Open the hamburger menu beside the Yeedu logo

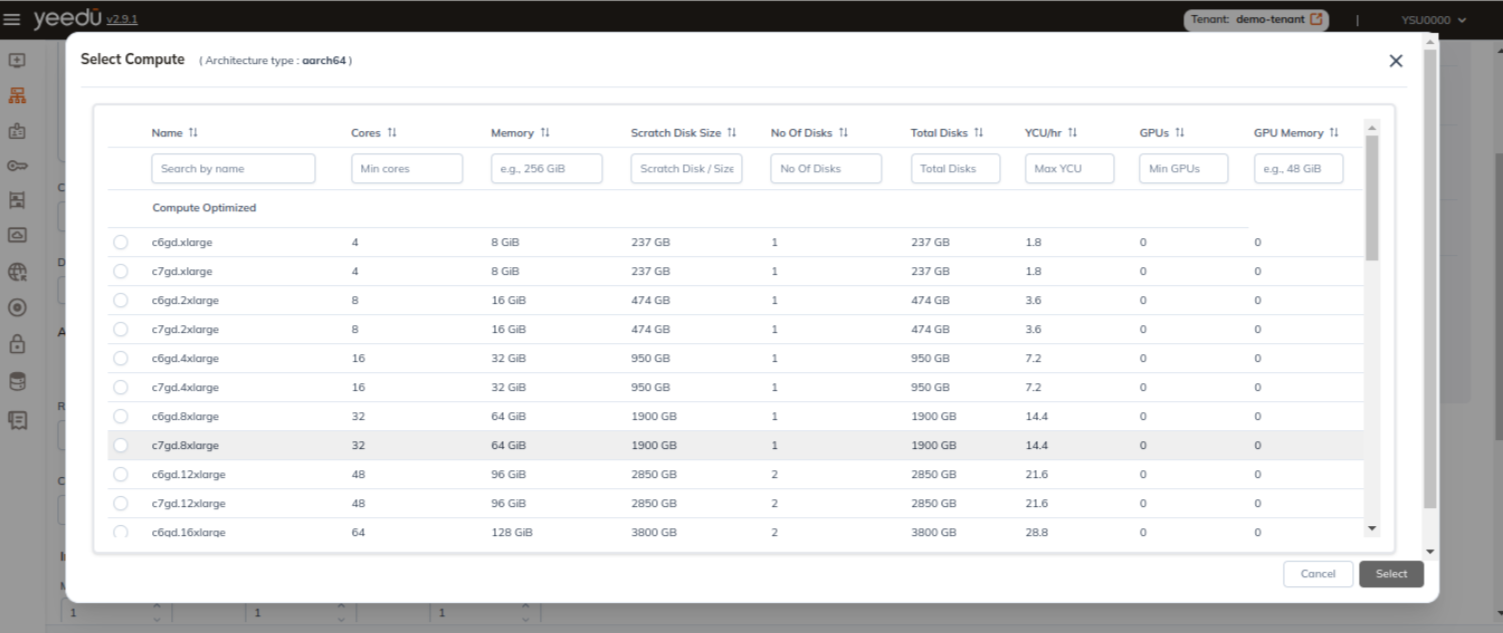pos(12,20)
